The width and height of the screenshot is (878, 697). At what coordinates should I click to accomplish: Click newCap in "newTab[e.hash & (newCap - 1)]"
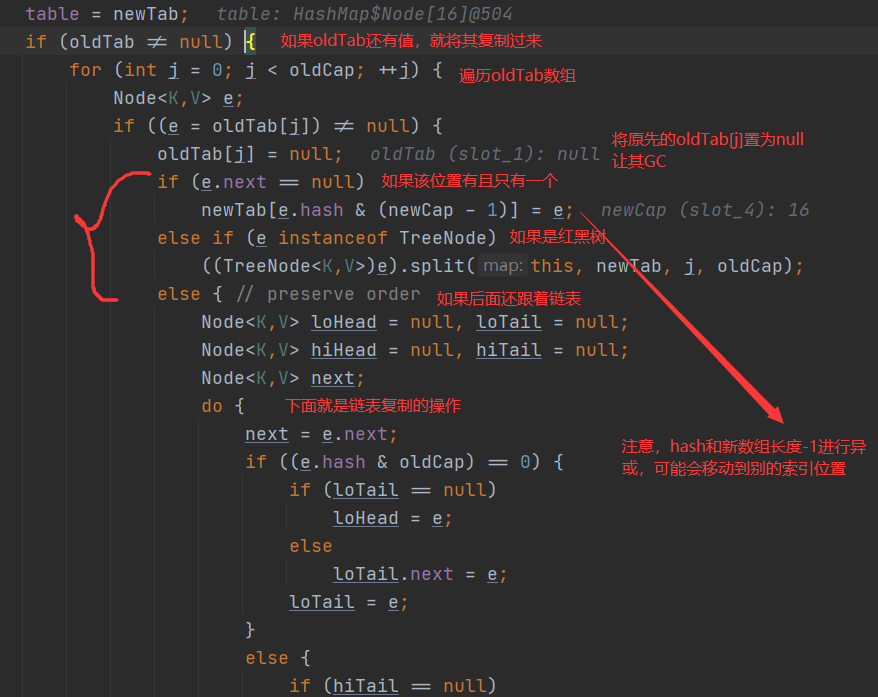tap(420, 210)
